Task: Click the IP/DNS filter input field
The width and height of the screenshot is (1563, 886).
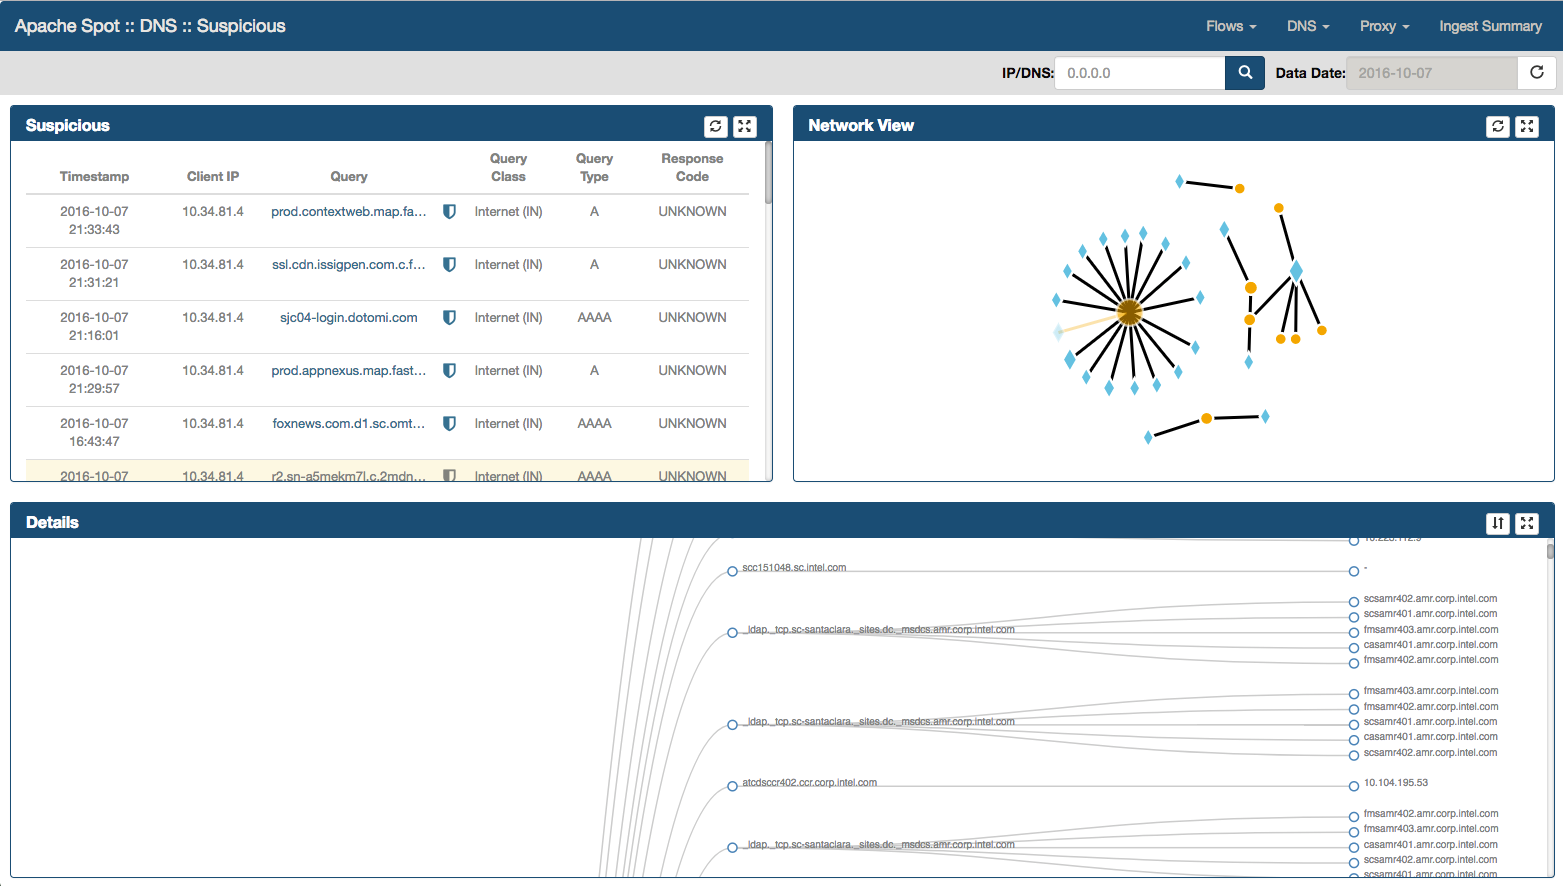Action: 1139,73
